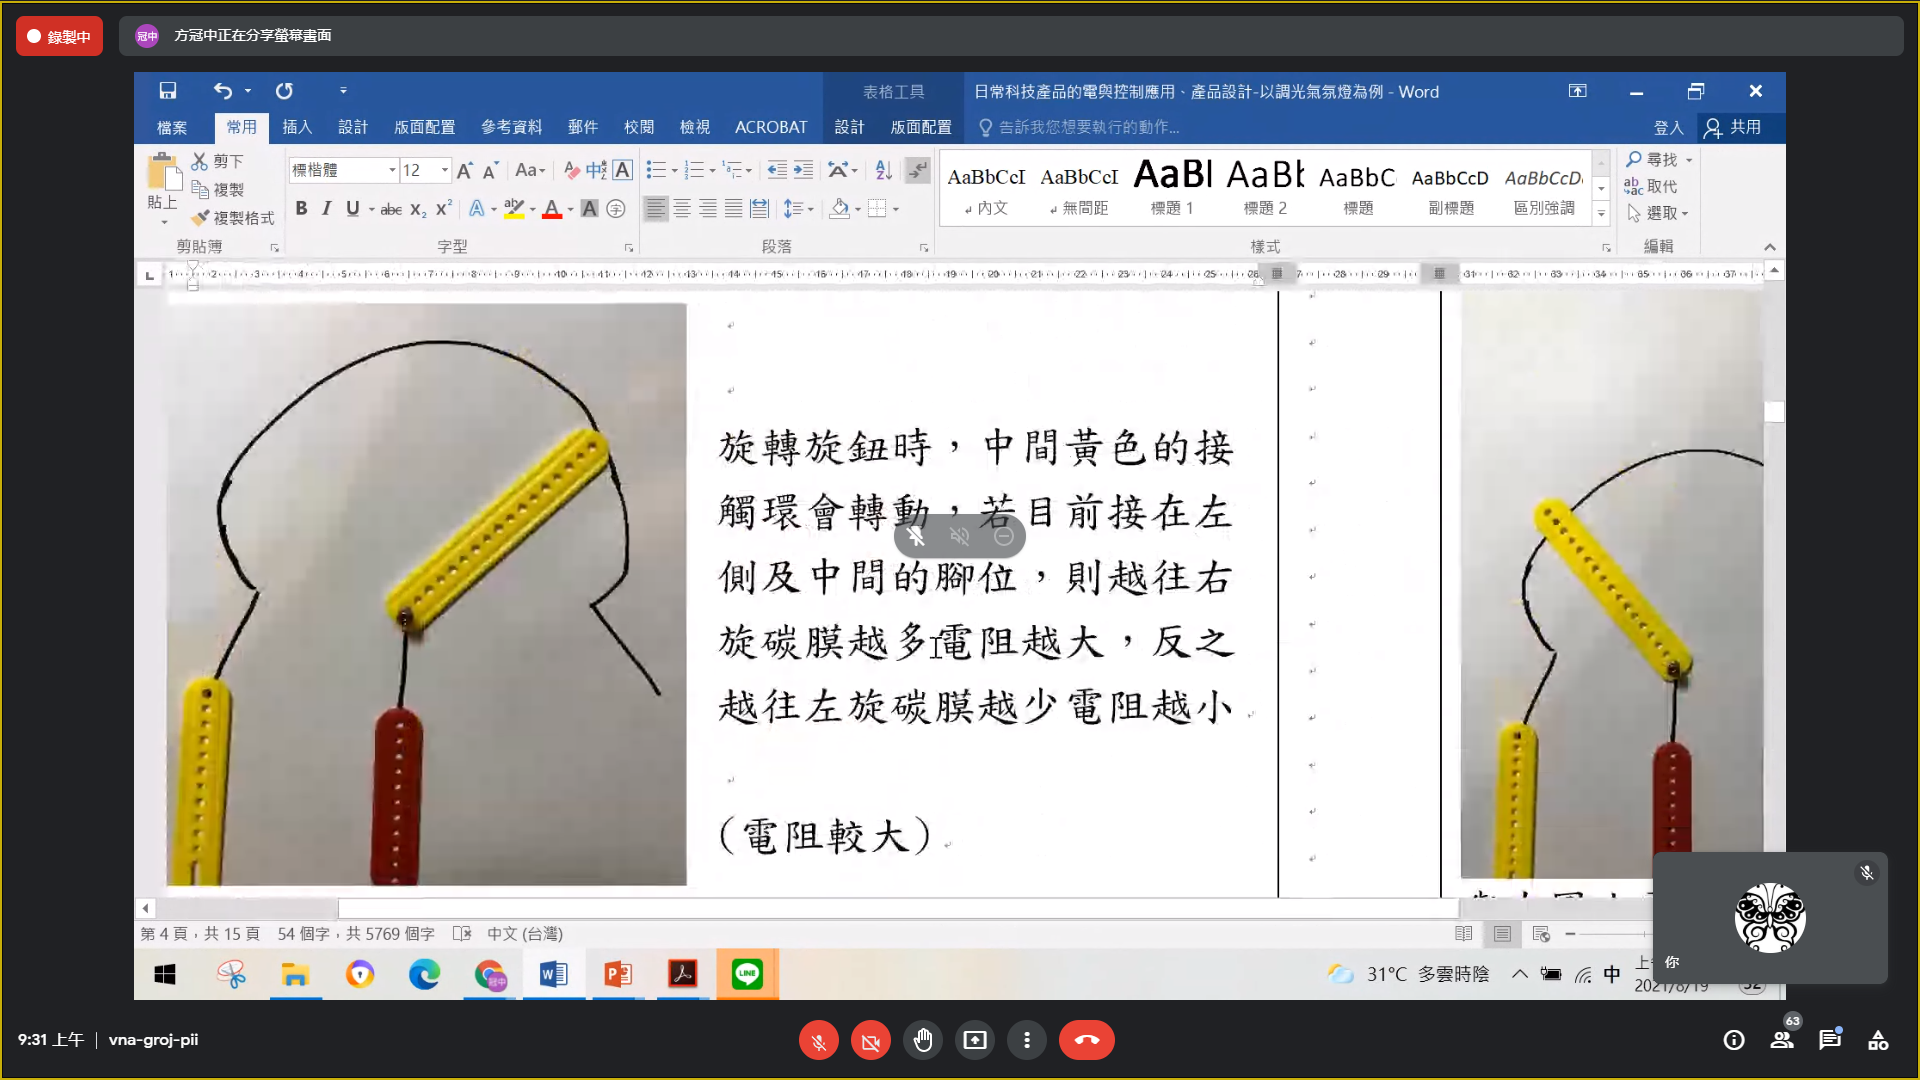
Task: Toggle the raise hand button
Action: [x=922, y=1040]
